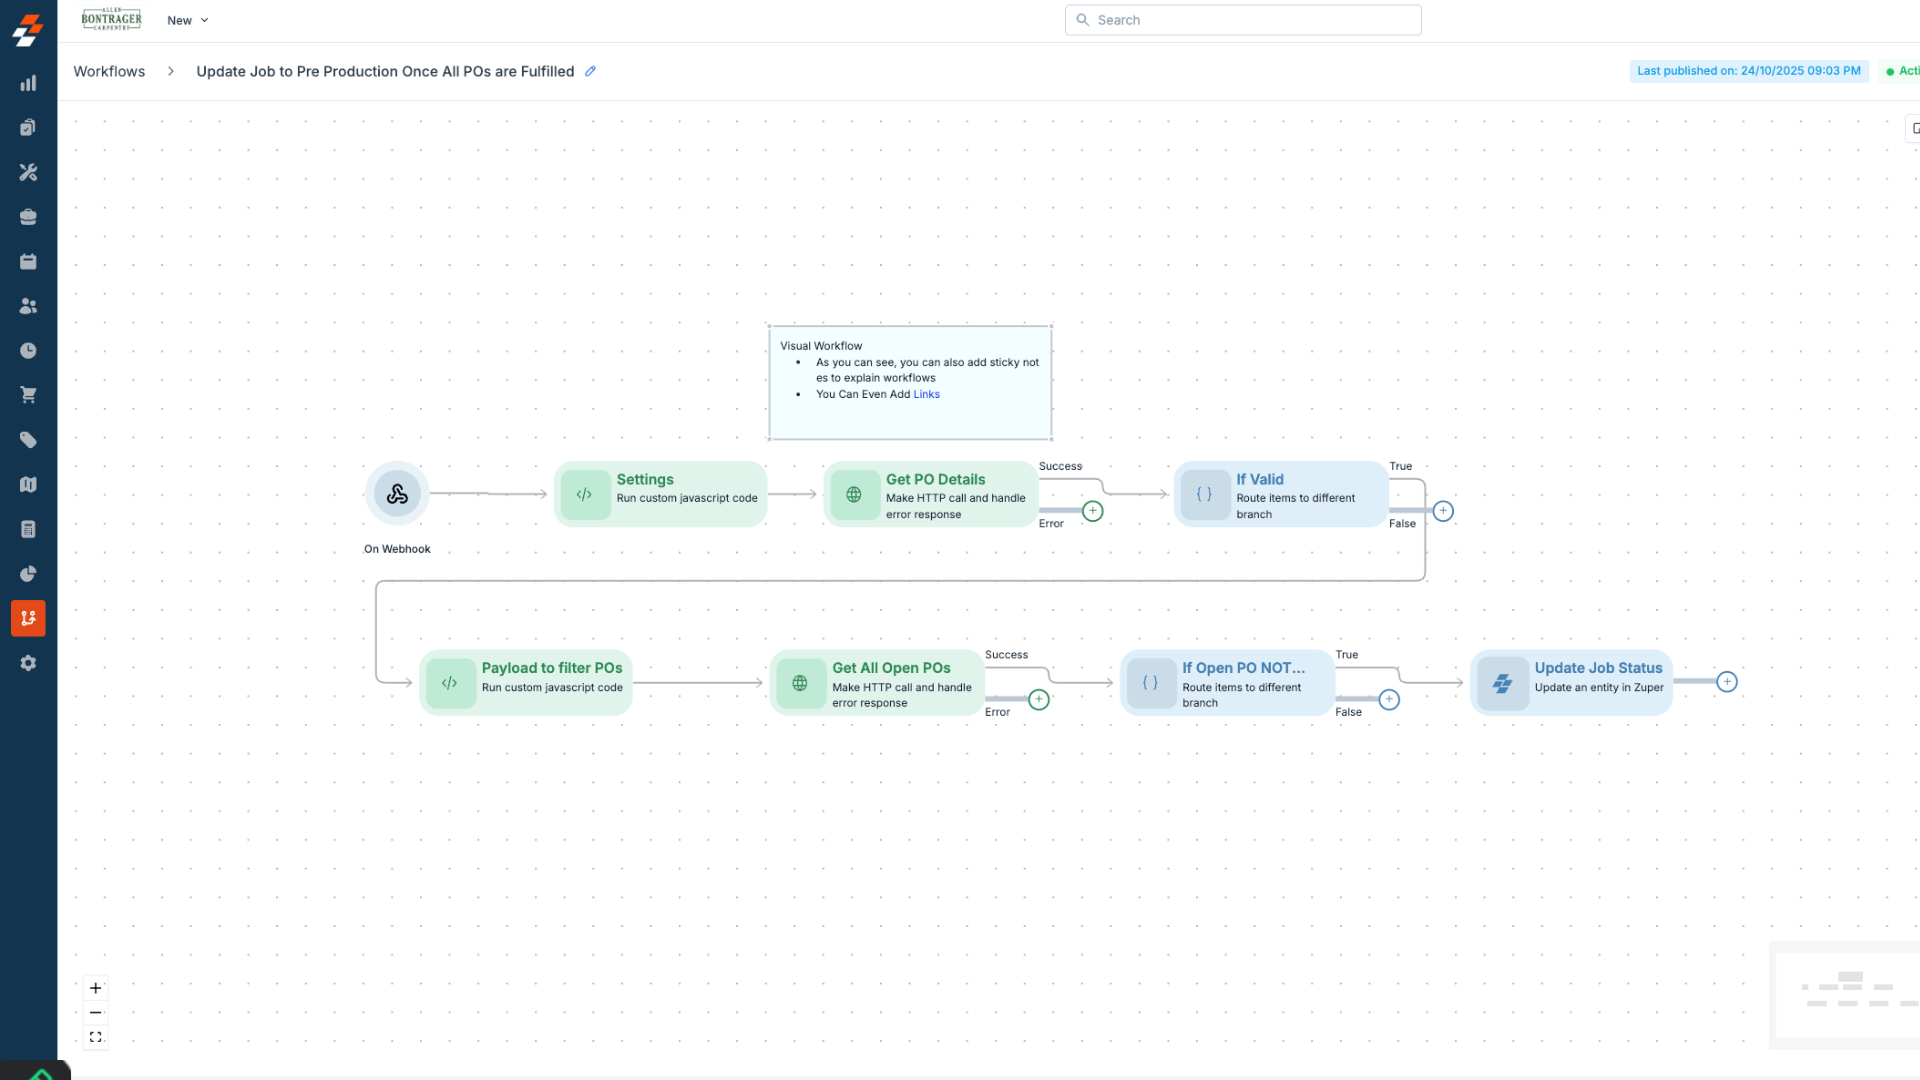This screenshot has width=1920, height=1080.
Task: Edit the workflow title with the pencil icon
Action: point(590,71)
